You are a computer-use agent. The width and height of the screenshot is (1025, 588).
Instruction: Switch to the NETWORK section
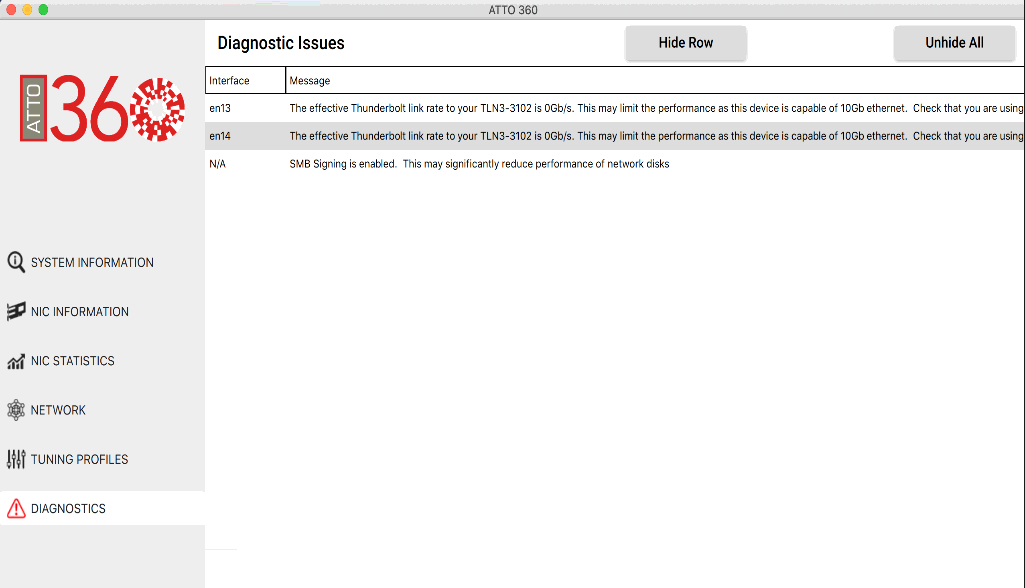58,410
